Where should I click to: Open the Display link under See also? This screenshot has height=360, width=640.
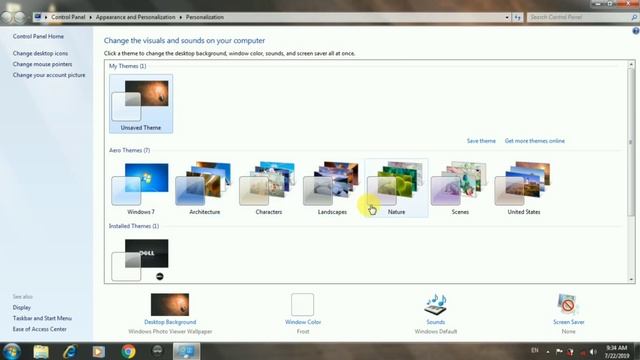click(x=22, y=307)
